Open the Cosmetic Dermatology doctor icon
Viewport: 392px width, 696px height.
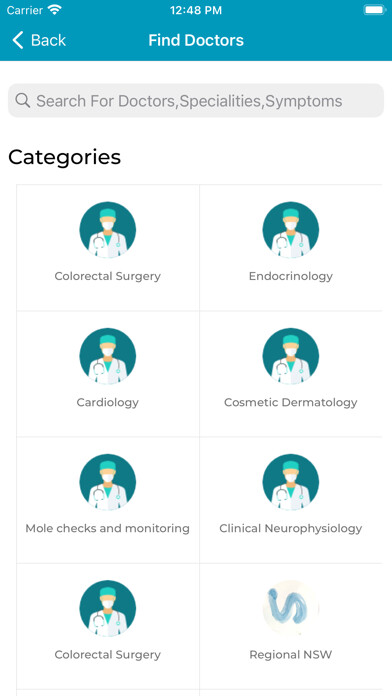(x=291, y=356)
